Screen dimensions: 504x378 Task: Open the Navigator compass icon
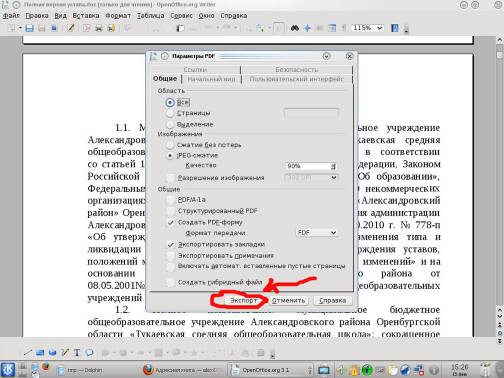307,28
